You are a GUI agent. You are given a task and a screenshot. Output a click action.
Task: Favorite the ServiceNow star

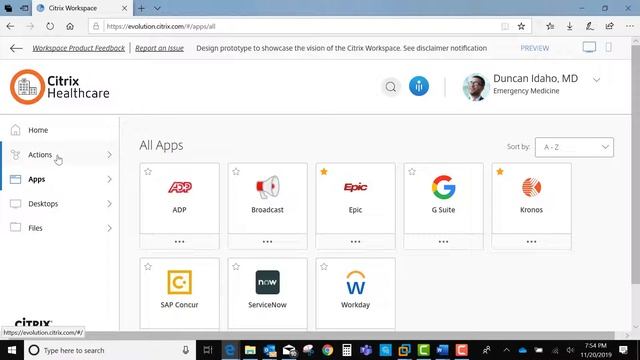(236, 267)
